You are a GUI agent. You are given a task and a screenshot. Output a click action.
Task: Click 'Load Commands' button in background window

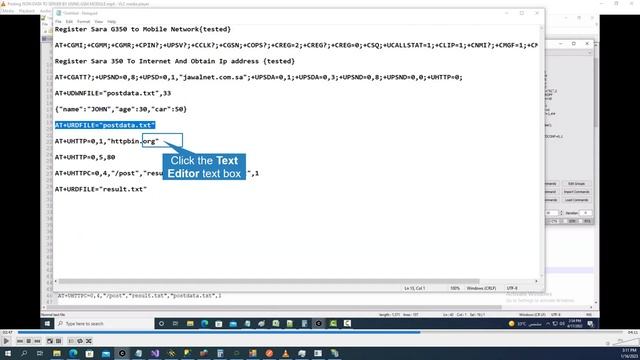coord(576,200)
